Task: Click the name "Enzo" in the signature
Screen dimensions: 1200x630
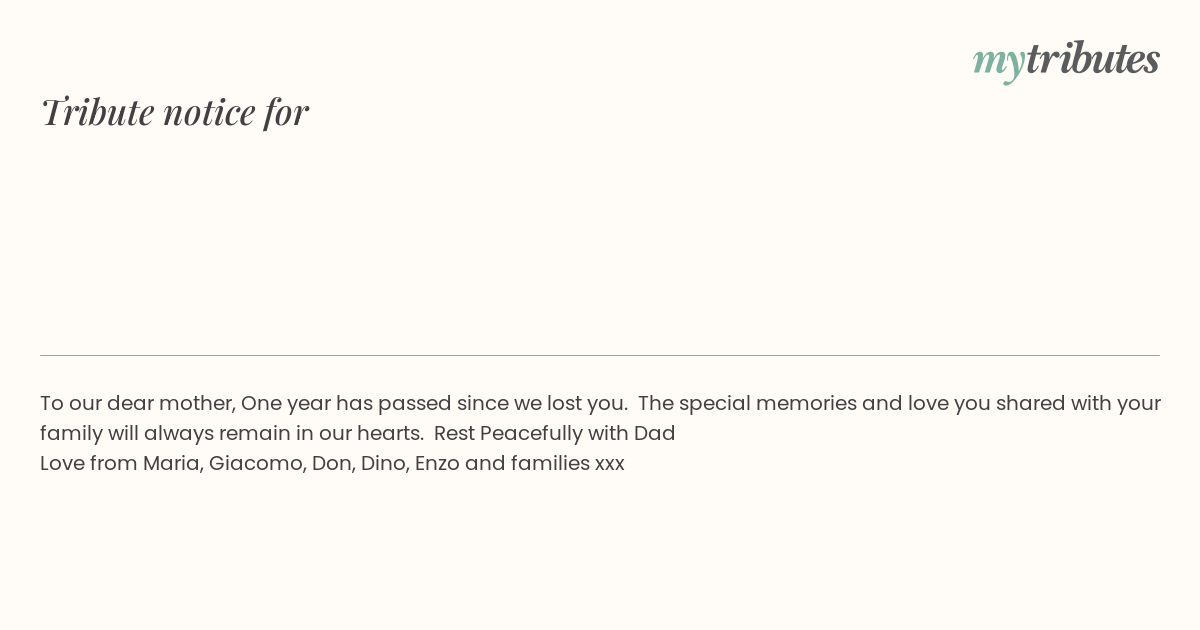Action: coord(437,464)
